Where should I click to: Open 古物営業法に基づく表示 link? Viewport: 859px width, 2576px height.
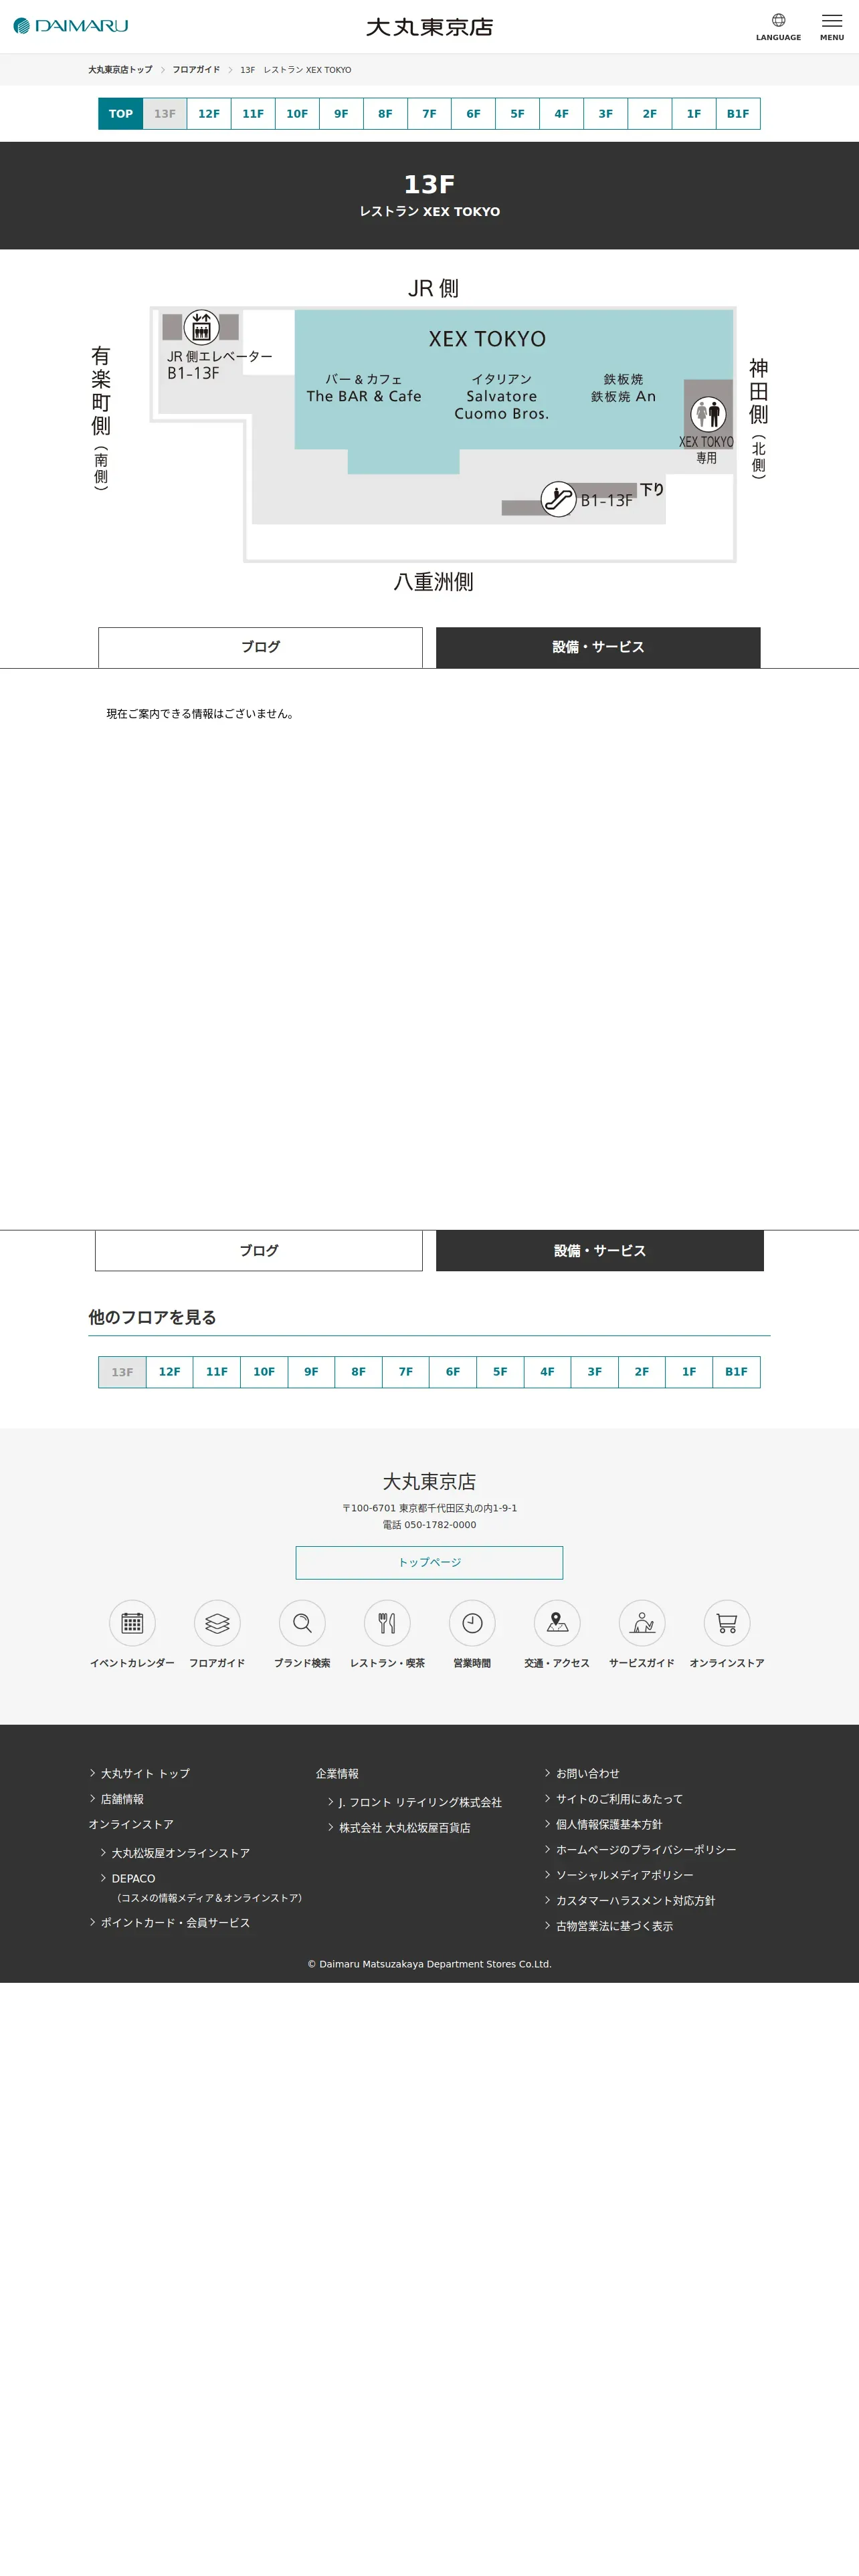click(614, 1926)
